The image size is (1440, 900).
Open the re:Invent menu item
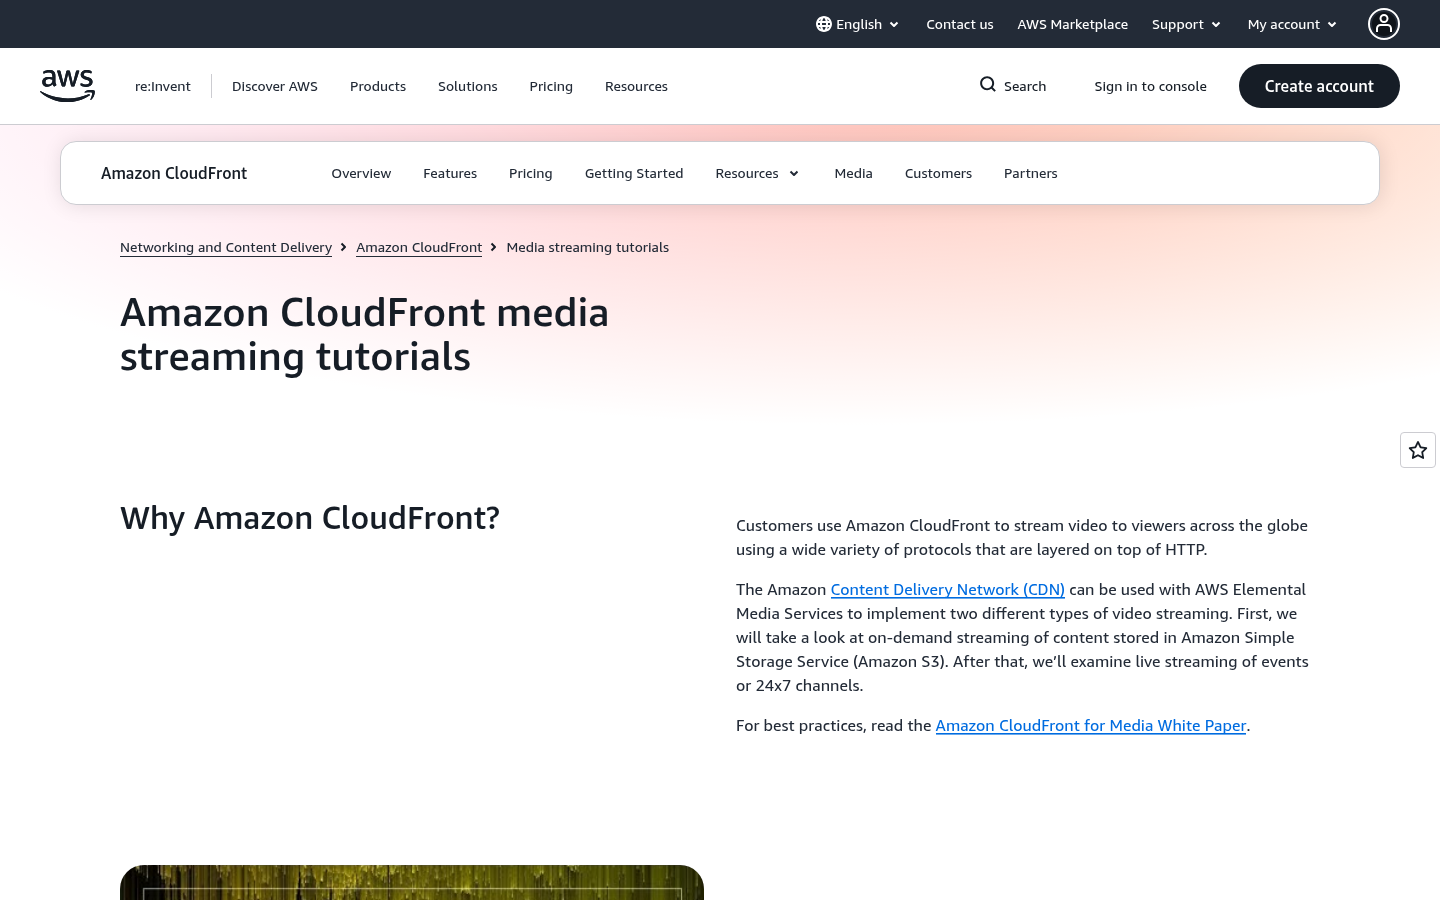pyautogui.click(x=163, y=86)
